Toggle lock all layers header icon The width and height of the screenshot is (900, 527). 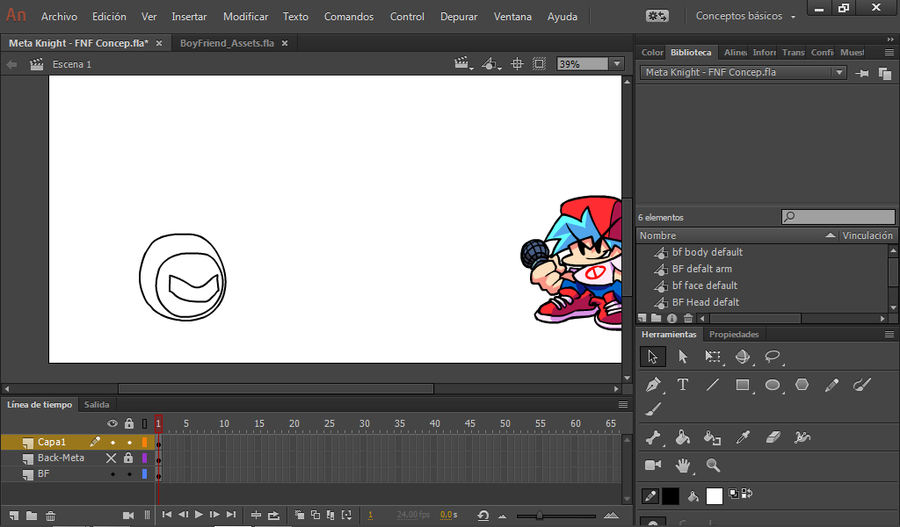tap(129, 424)
